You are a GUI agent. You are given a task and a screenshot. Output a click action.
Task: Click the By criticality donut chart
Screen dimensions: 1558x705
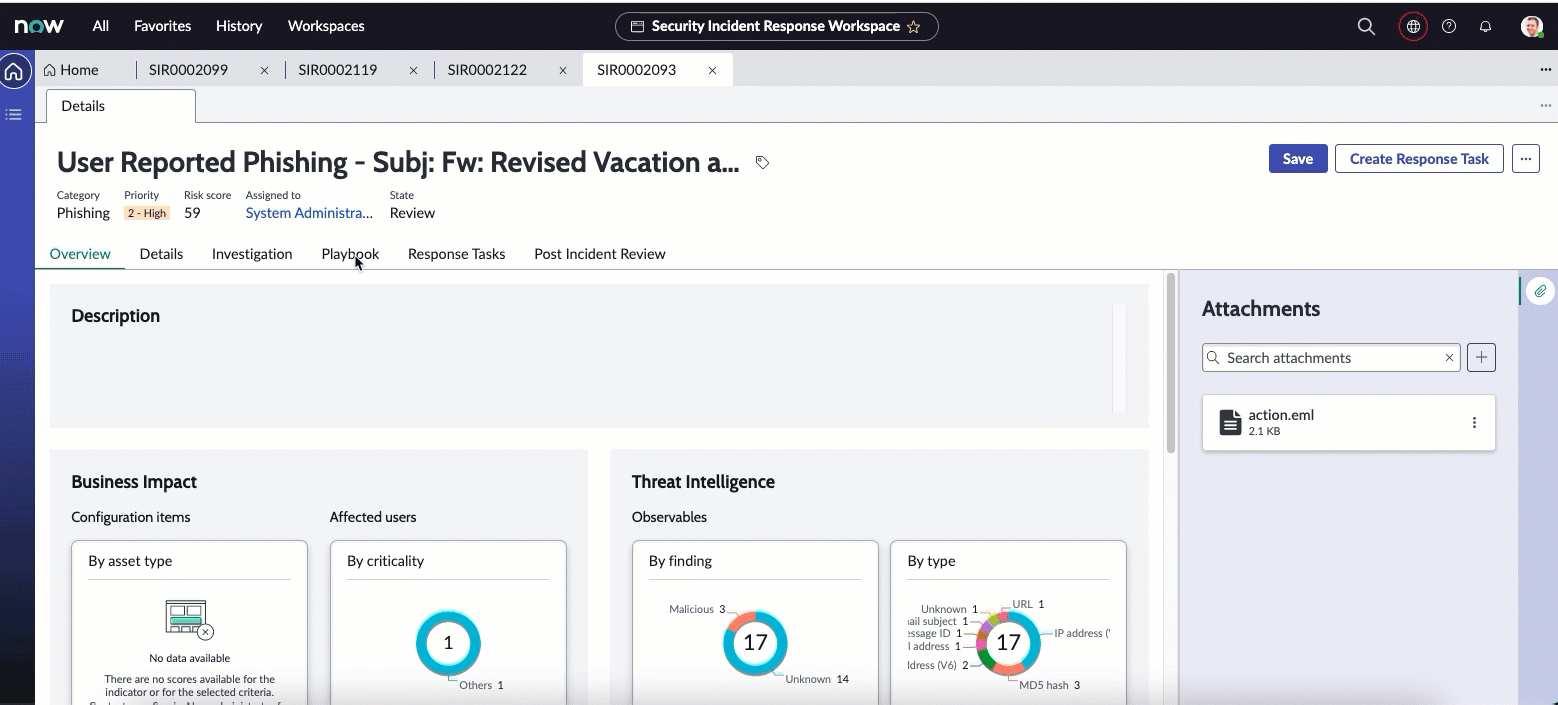(x=448, y=643)
